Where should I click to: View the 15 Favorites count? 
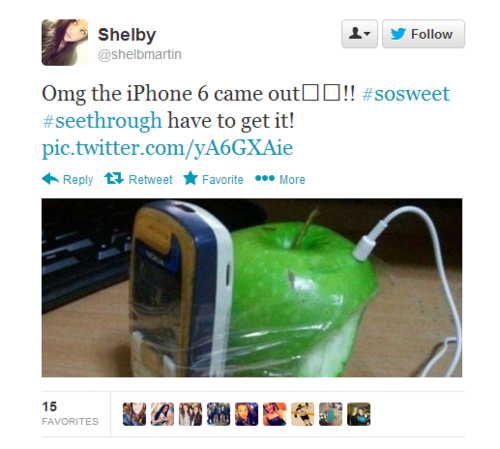[x=70, y=413]
